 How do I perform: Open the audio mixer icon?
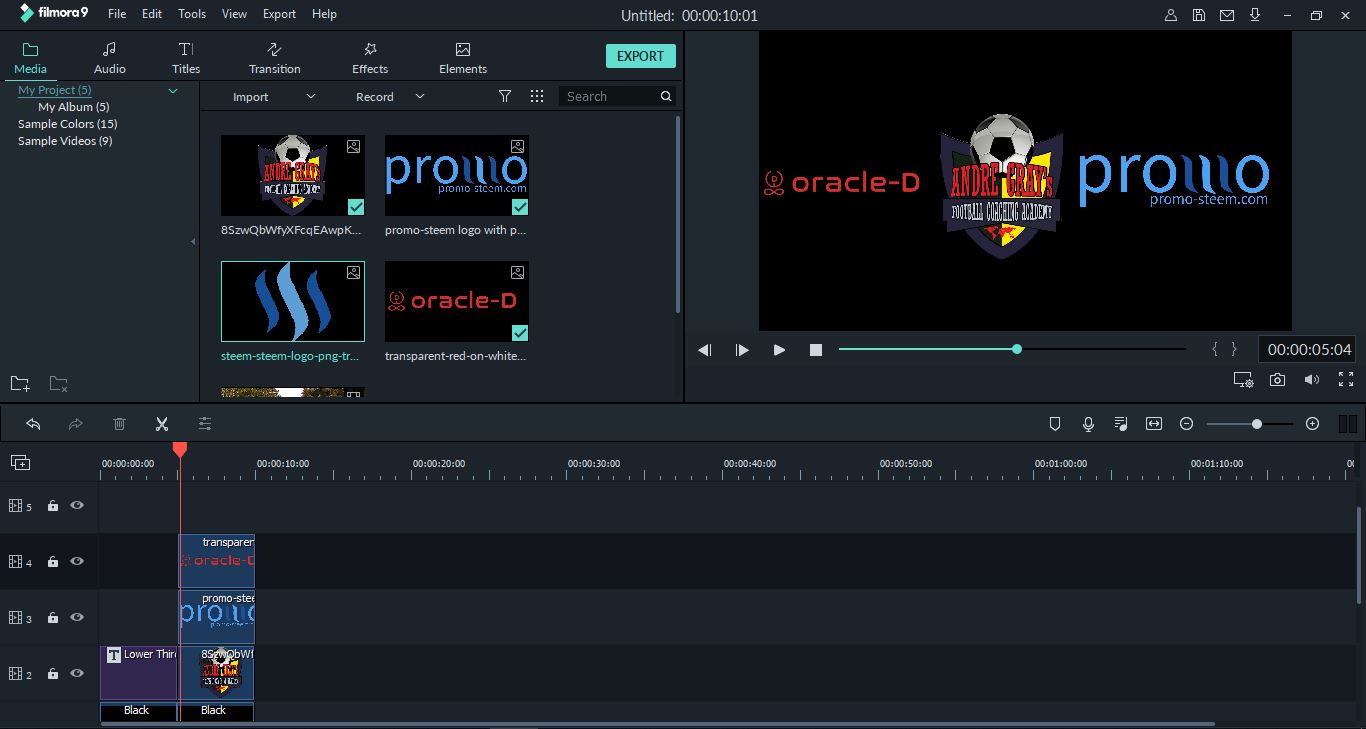point(1121,424)
